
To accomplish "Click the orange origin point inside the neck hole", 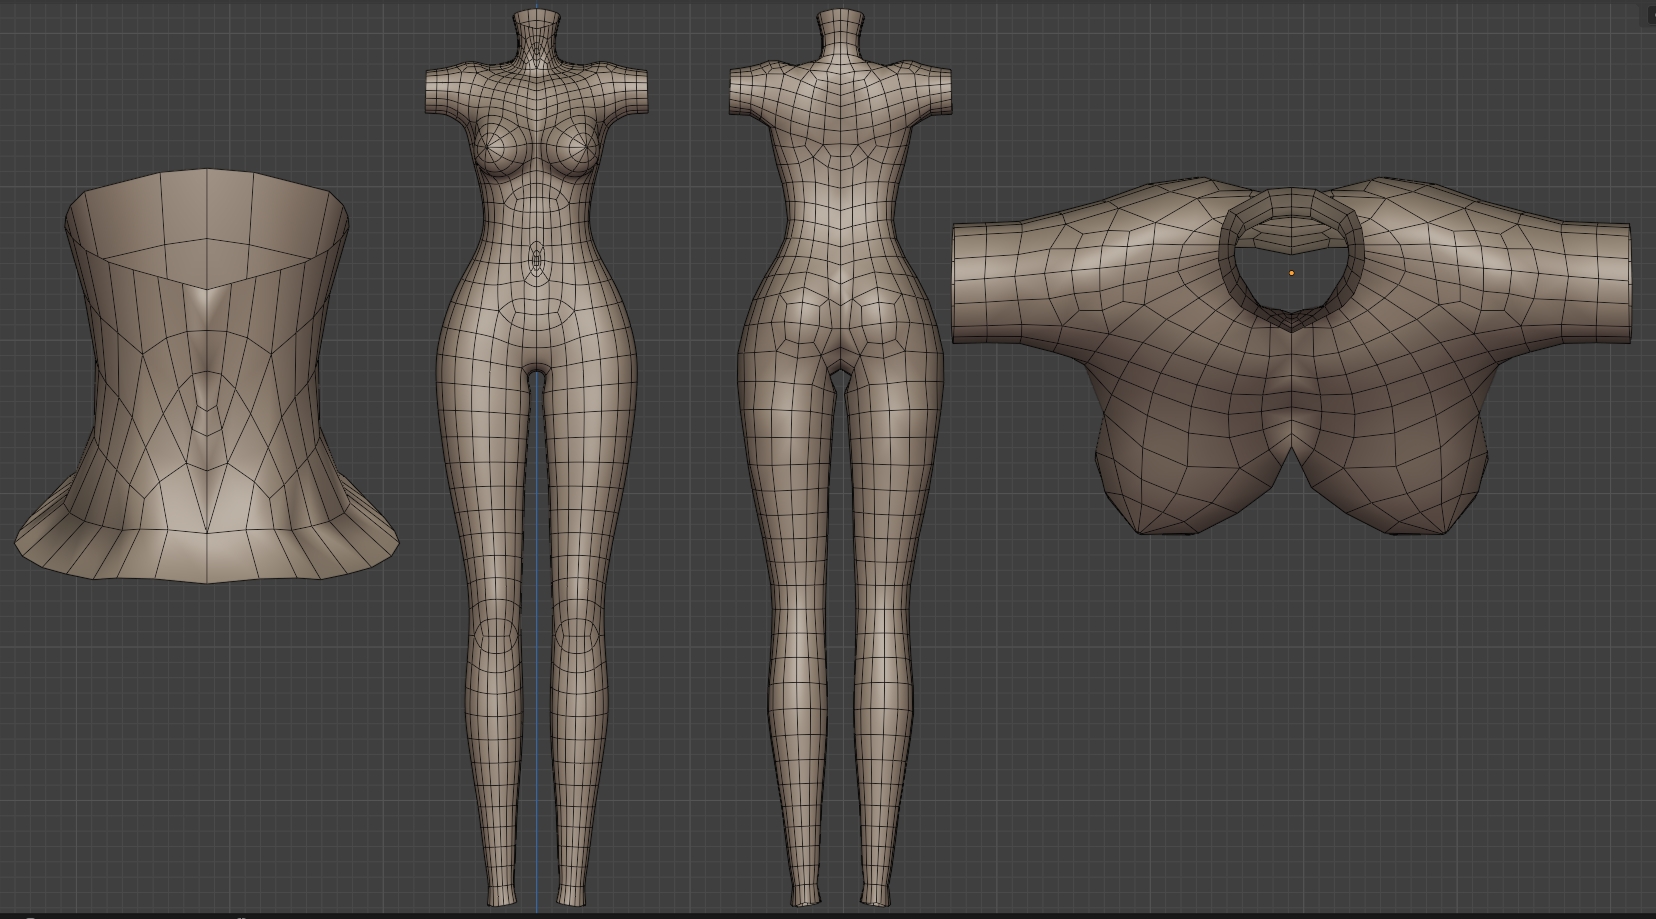I will [1291, 272].
